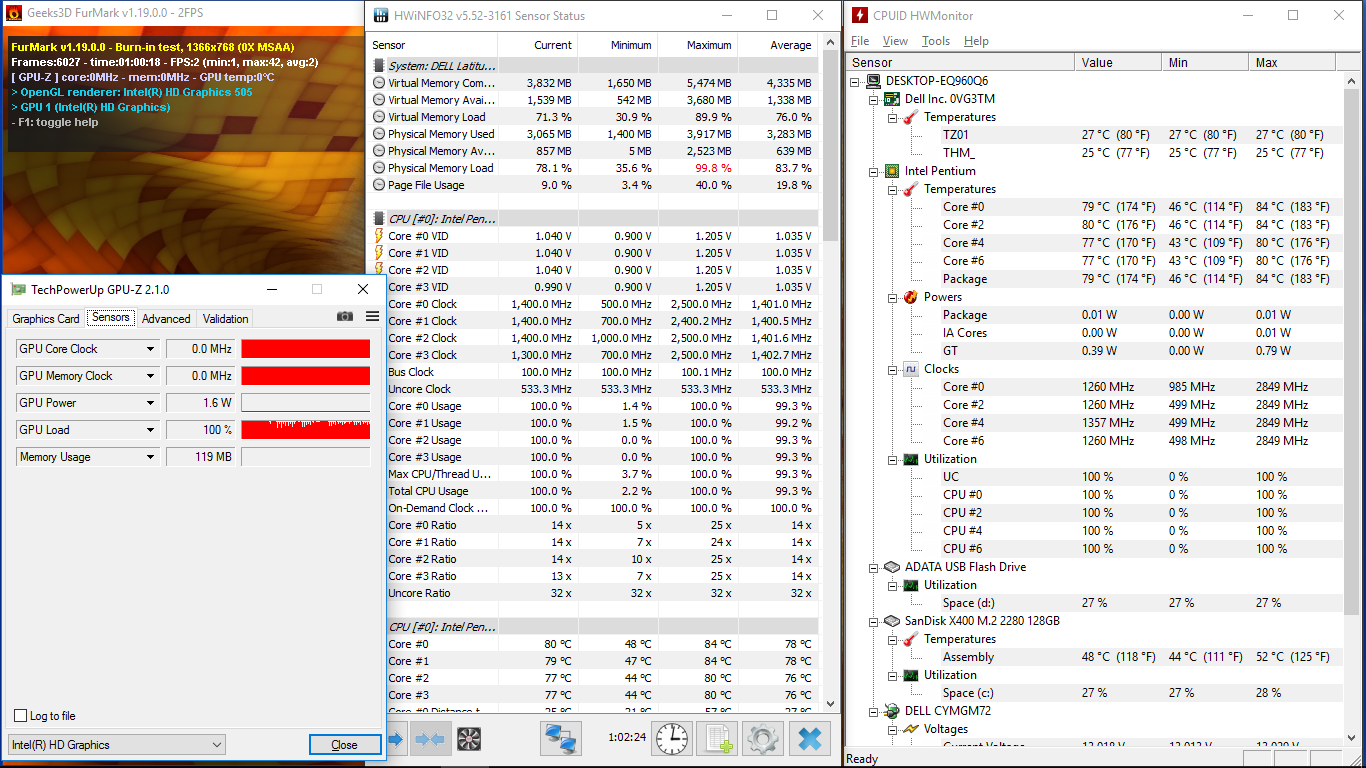The width and height of the screenshot is (1366, 768).
Task: Collapse the SanDisk X400 node expander
Action: coord(875,621)
